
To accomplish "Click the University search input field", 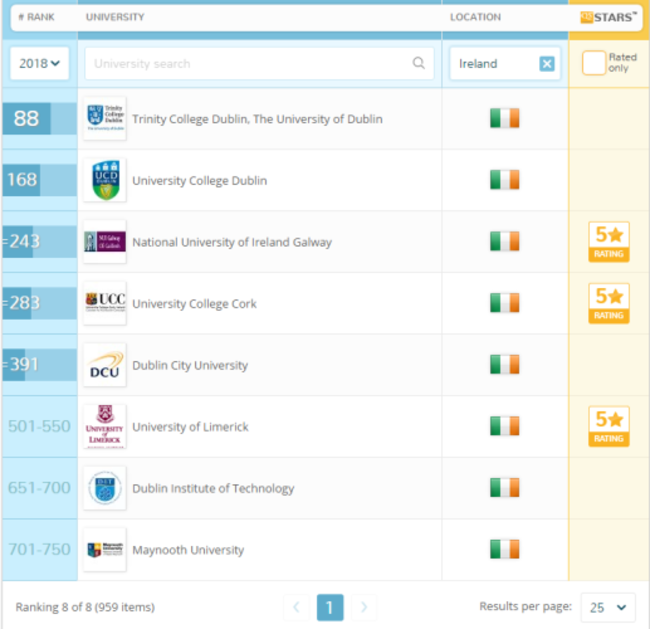I will [x=250, y=64].
